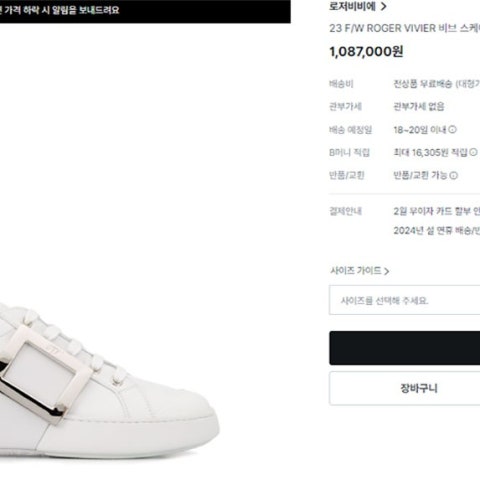Click the 관부가세 없음 text
480x480 pixels.
[419, 107]
